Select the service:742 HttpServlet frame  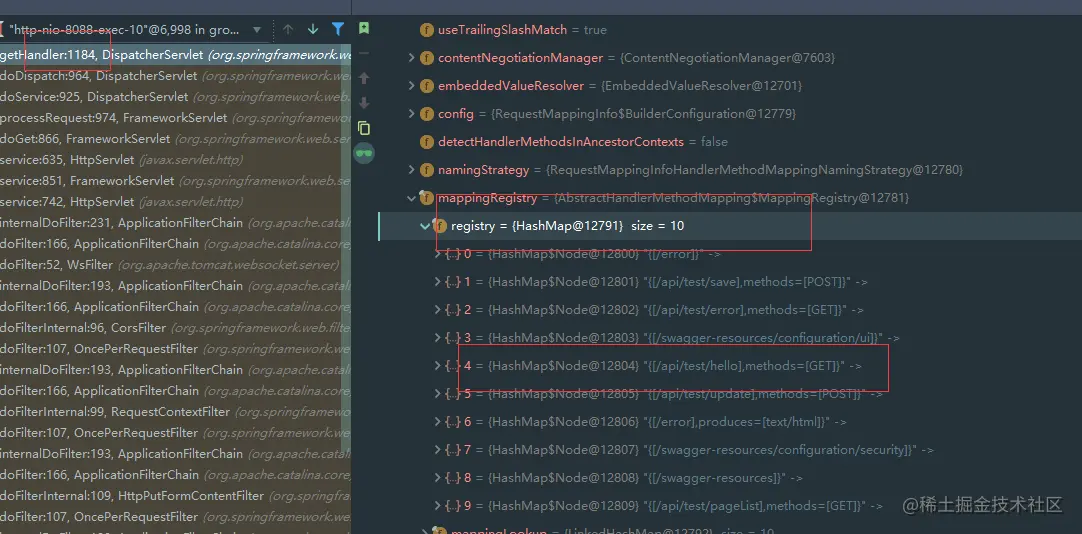click(175, 201)
